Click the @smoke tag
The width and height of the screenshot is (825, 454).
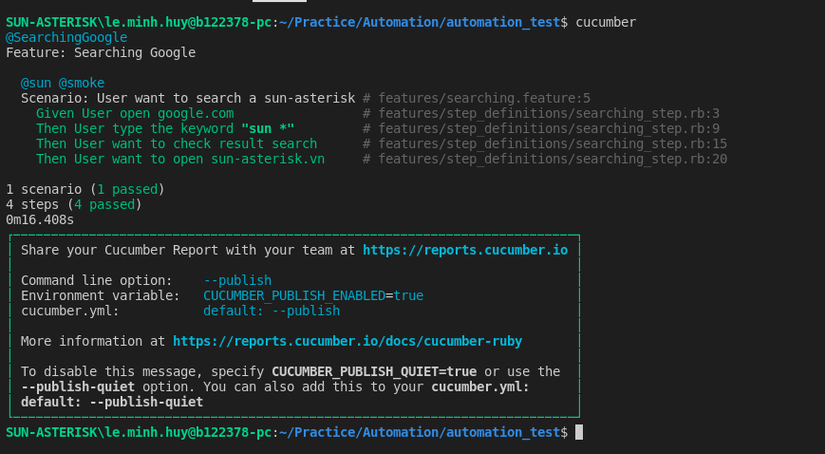coord(82,83)
